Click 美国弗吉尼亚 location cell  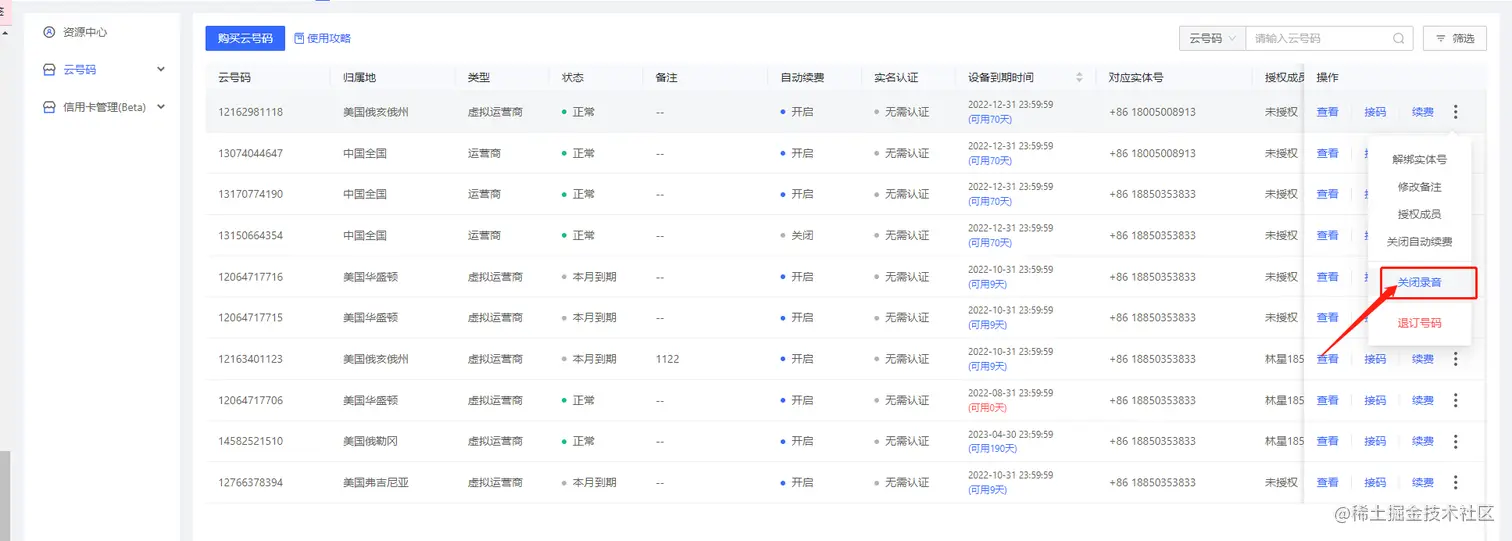click(376, 482)
